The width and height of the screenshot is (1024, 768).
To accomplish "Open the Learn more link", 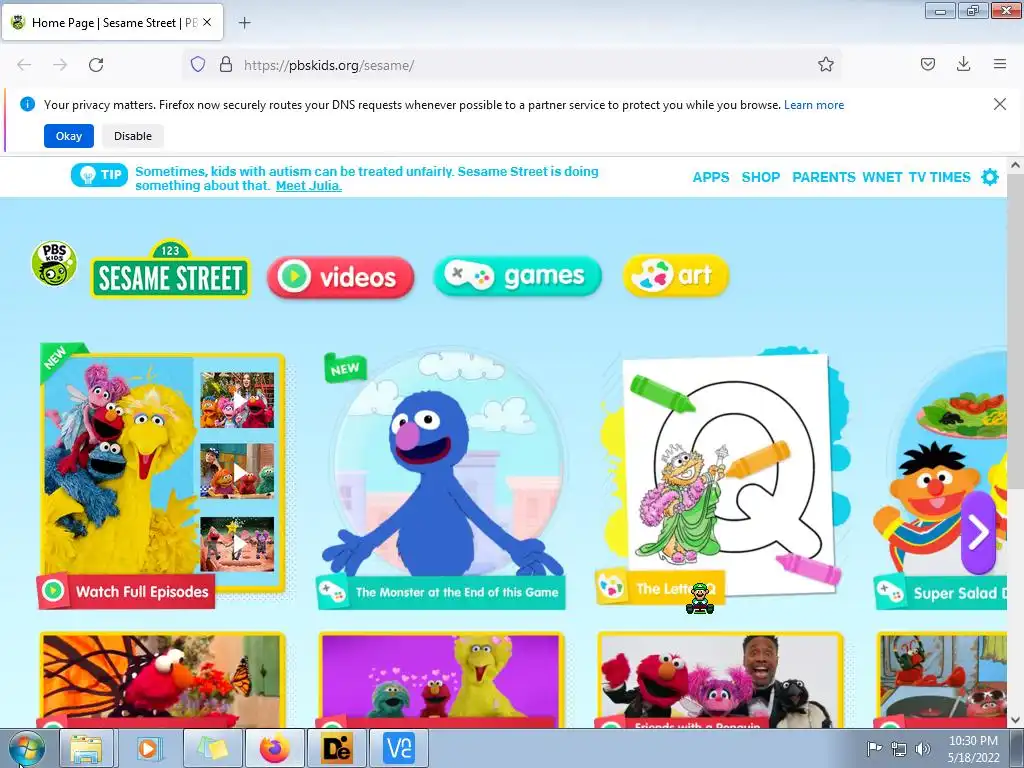I will point(814,104).
